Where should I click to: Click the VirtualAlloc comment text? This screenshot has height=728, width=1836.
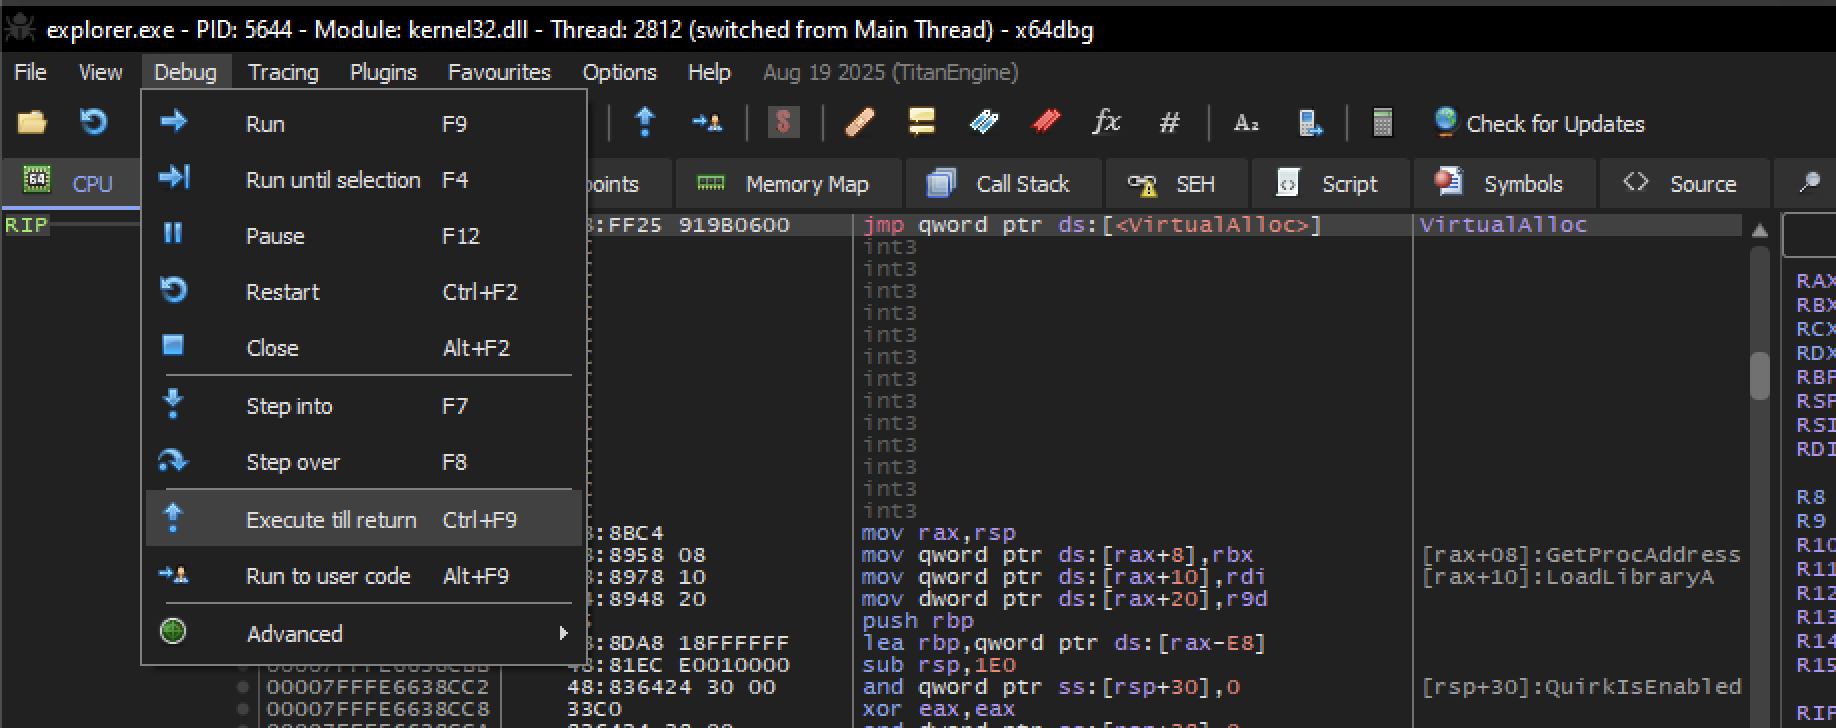pyautogui.click(x=1503, y=225)
